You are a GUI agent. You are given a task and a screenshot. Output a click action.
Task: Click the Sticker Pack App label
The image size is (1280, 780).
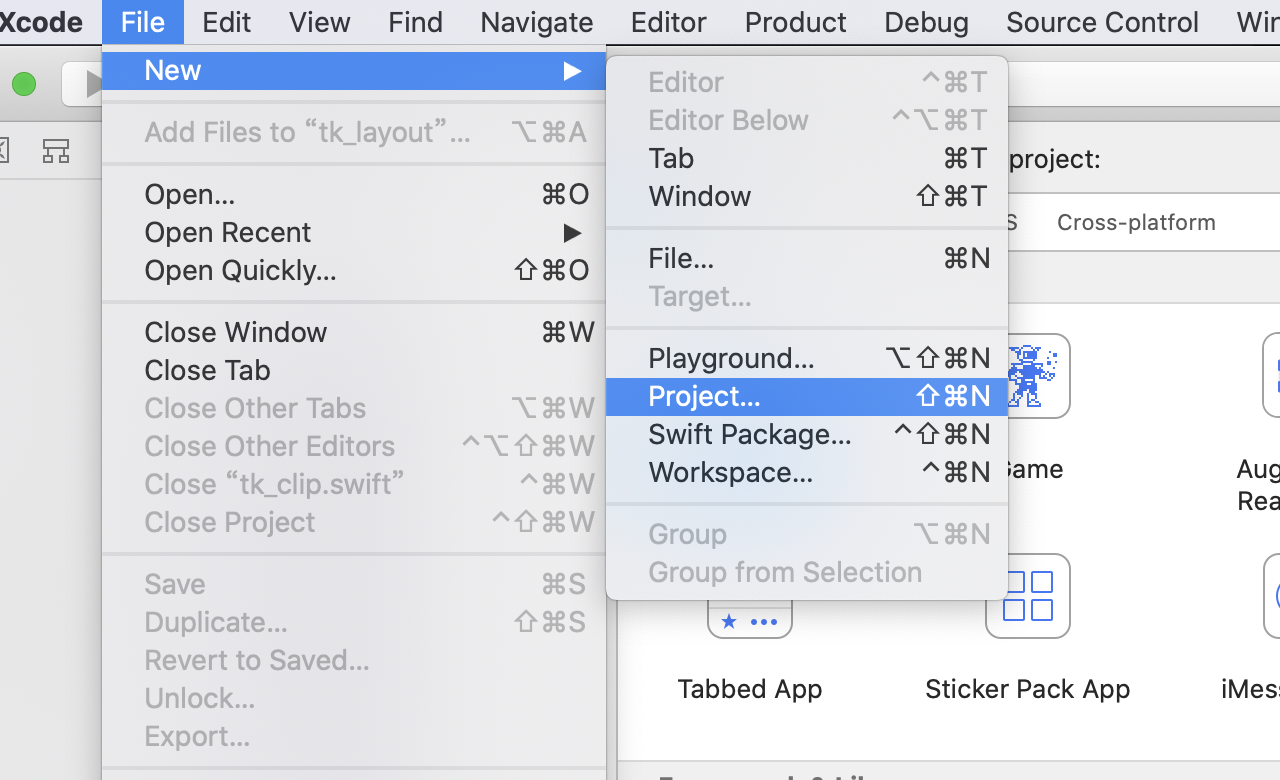coord(1028,689)
